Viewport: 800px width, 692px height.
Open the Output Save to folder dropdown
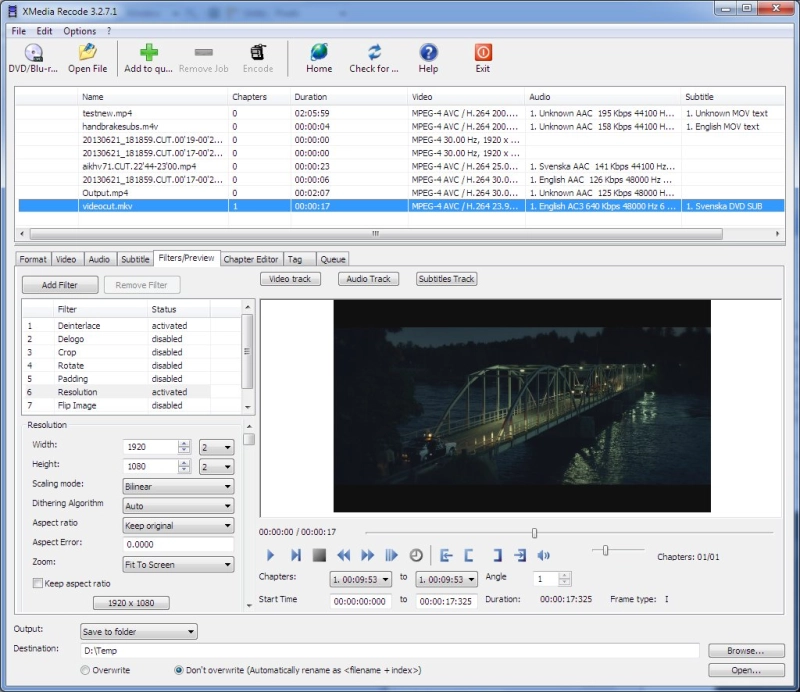coord(139,632)
